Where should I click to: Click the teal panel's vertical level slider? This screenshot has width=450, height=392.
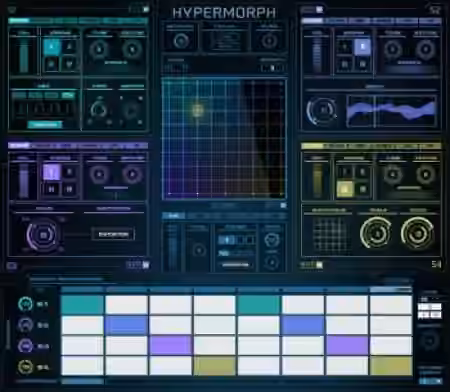[x=23, y=55]
